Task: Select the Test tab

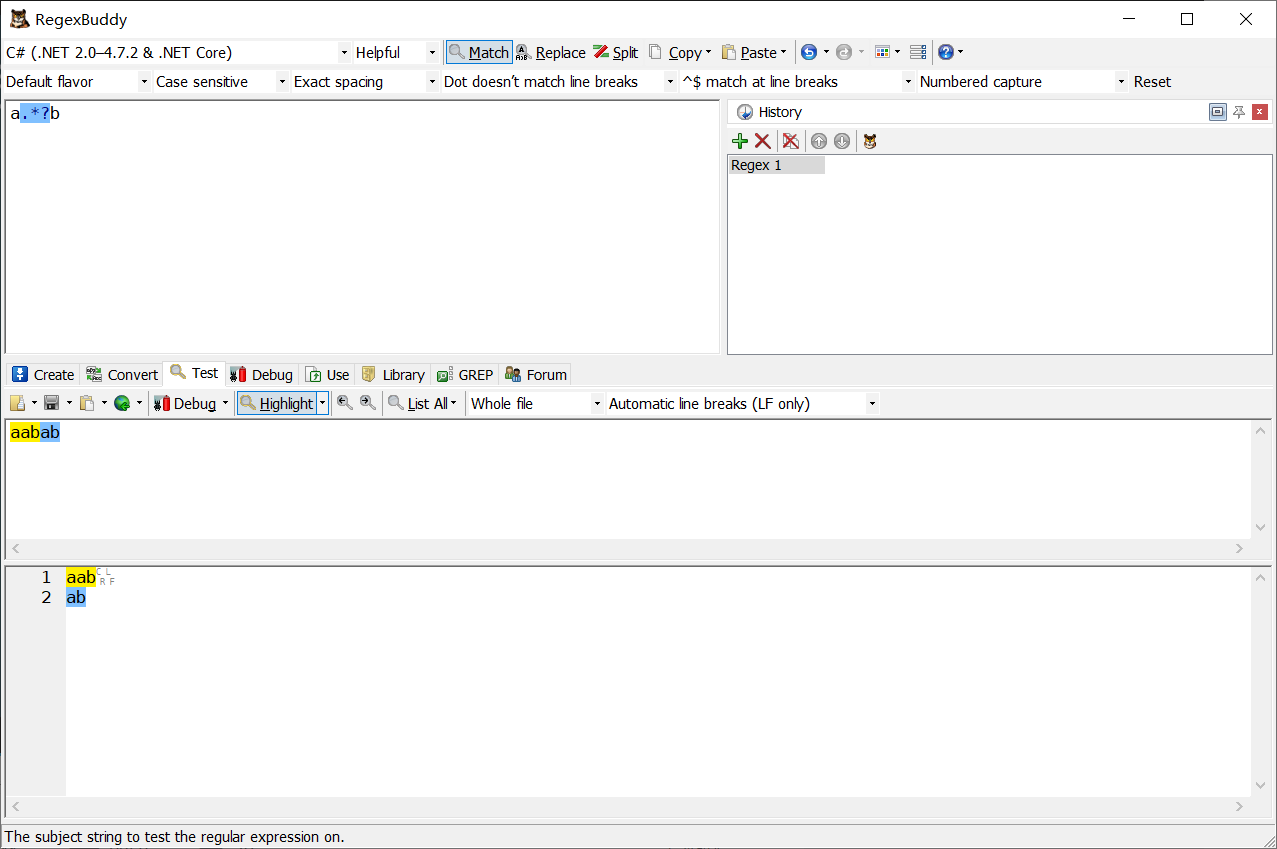Action: (x=194, y=373)
